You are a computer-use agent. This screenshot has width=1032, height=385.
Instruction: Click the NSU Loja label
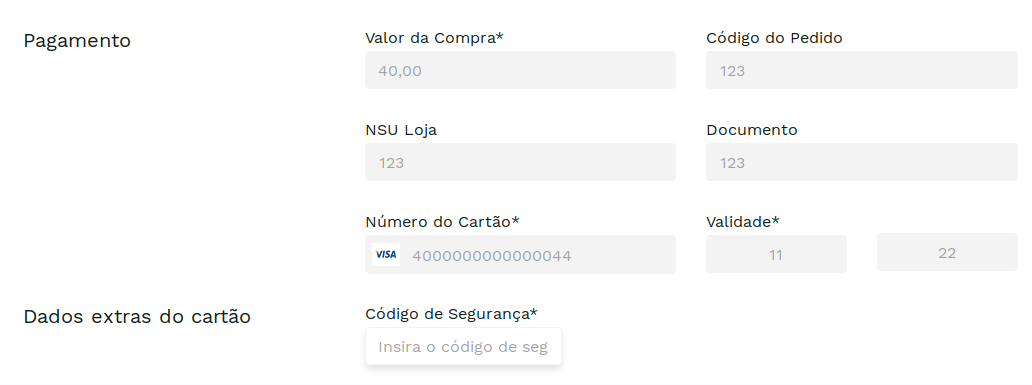(401, 130)
